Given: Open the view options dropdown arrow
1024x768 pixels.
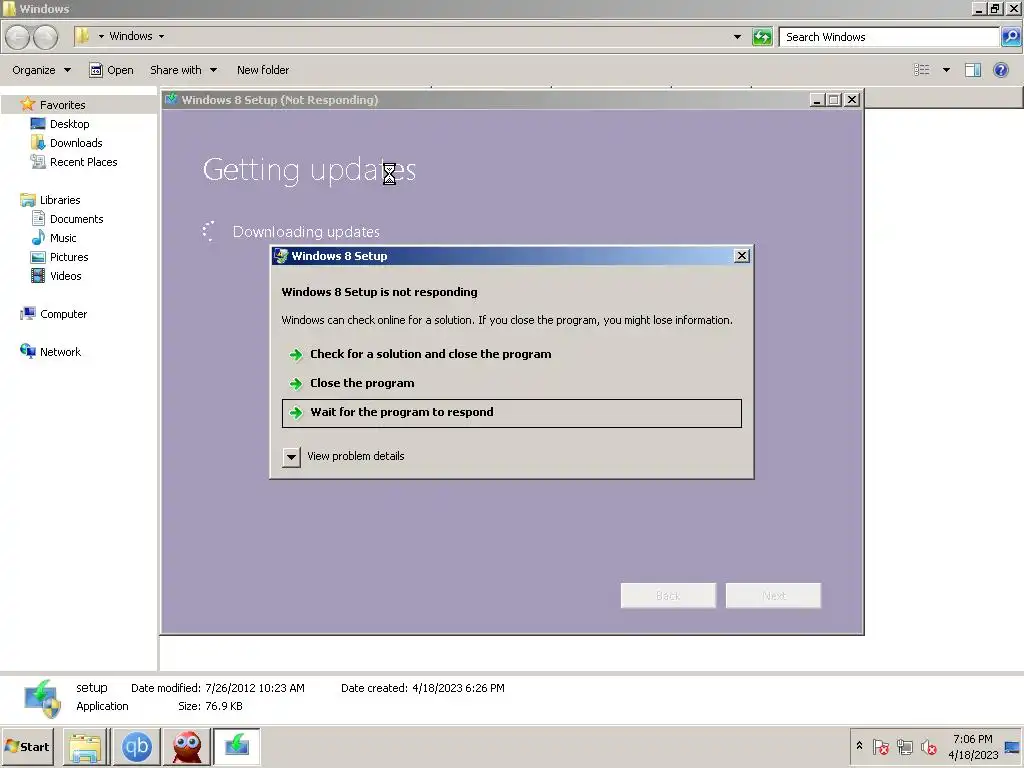Looking at the screenshot, I should (946, 70).
